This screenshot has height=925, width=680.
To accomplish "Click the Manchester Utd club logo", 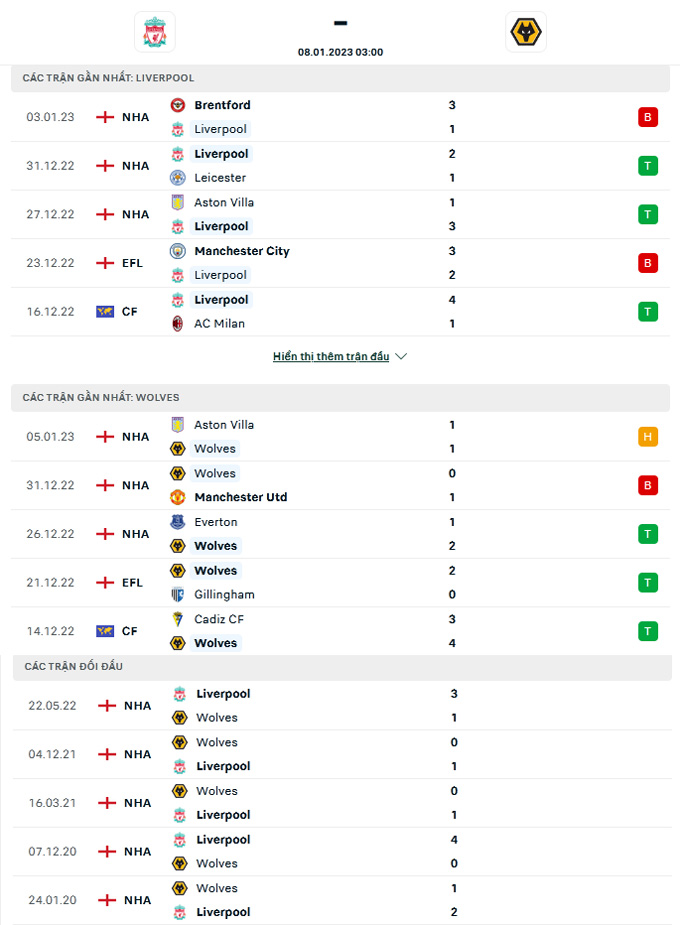I will [x=178, y=497].
